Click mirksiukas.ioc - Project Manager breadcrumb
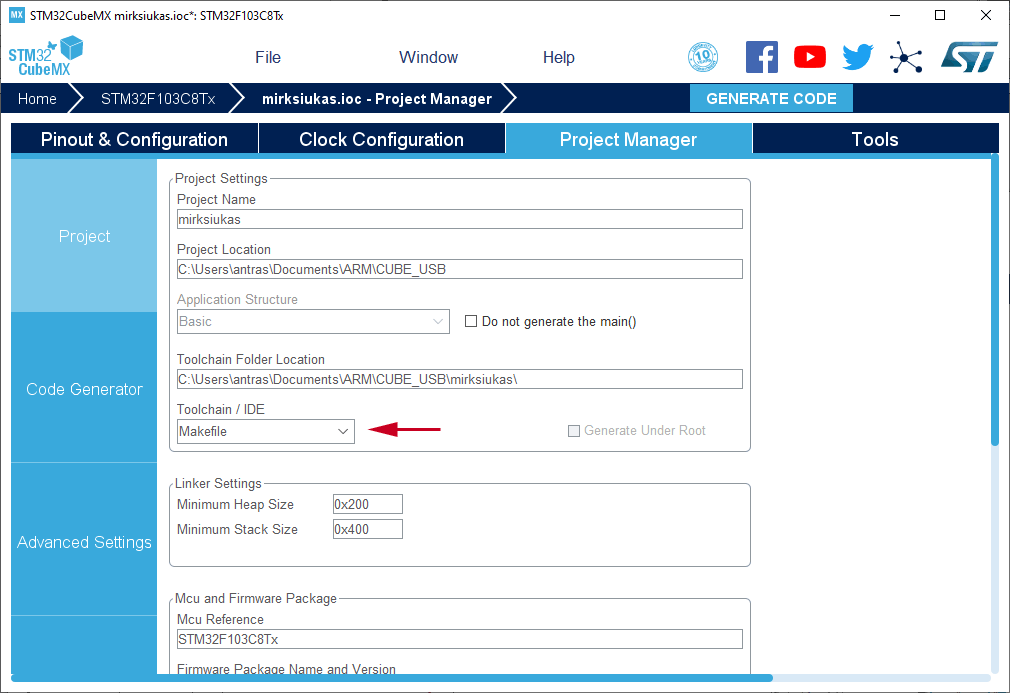 (x=377, y=99)
